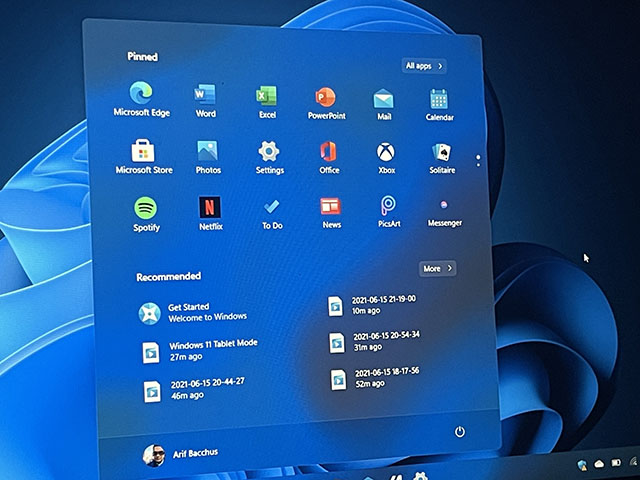640x480 pixels.
Task: Open recommended file 2021-06-15 18-17-56
Action: coord(375,378)
